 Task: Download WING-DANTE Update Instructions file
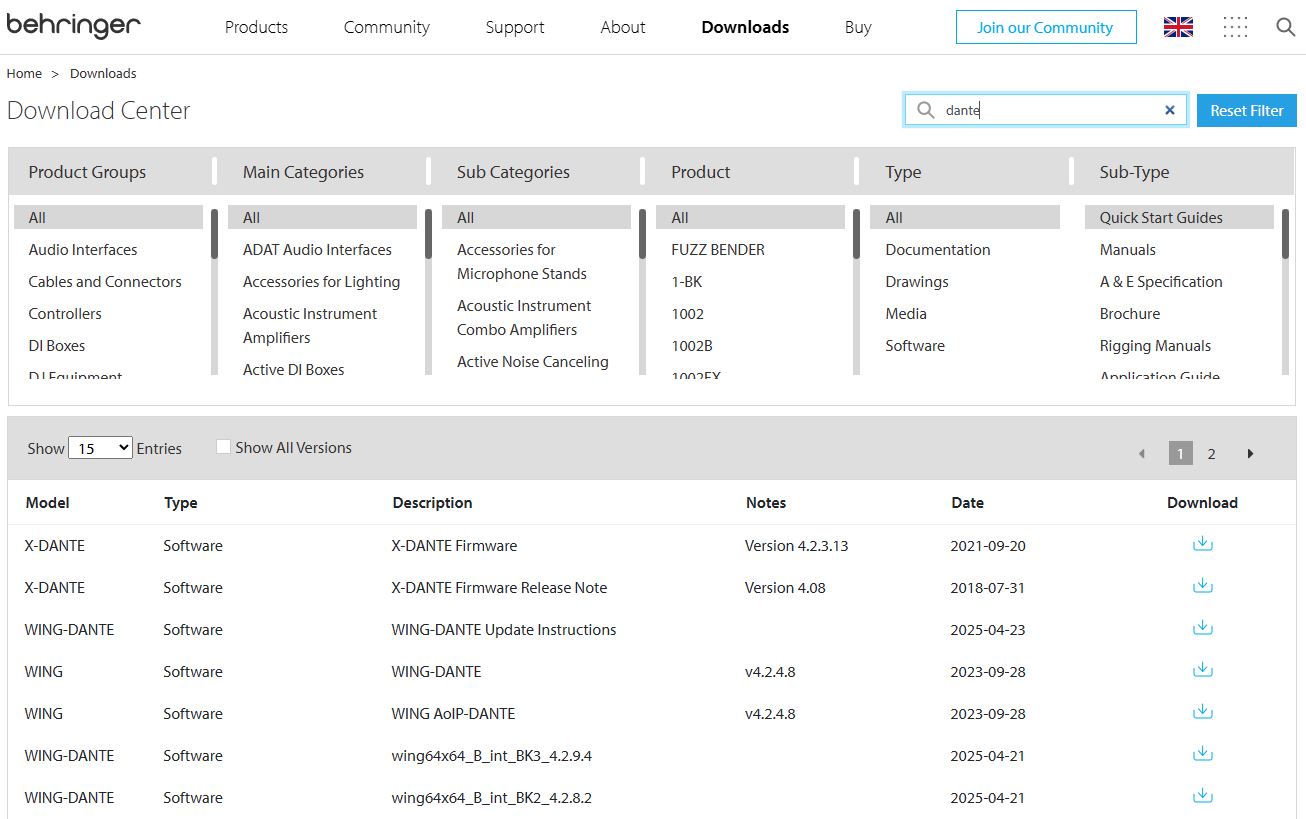tap(1203, 628)
